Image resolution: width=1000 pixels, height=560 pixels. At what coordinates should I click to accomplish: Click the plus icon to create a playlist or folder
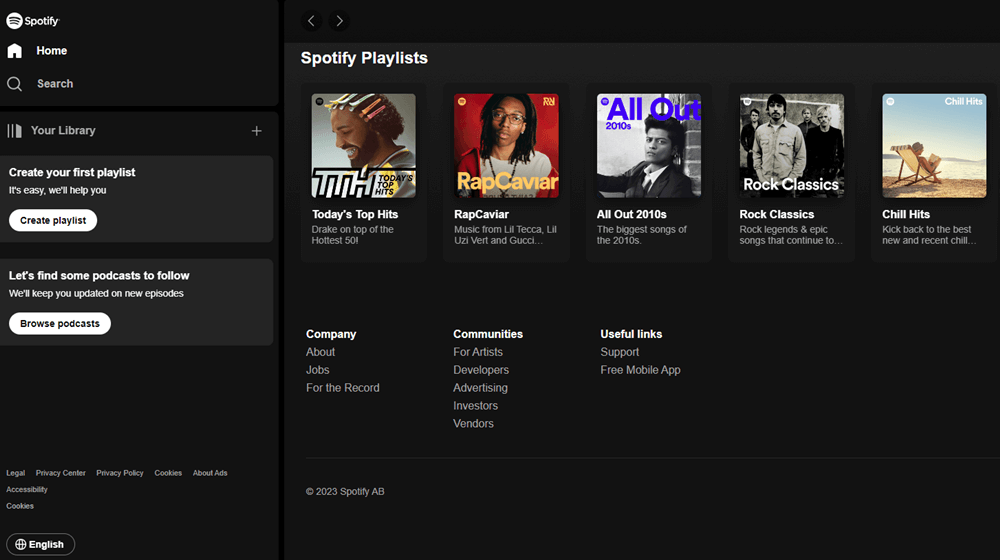[x=256, y=131]
